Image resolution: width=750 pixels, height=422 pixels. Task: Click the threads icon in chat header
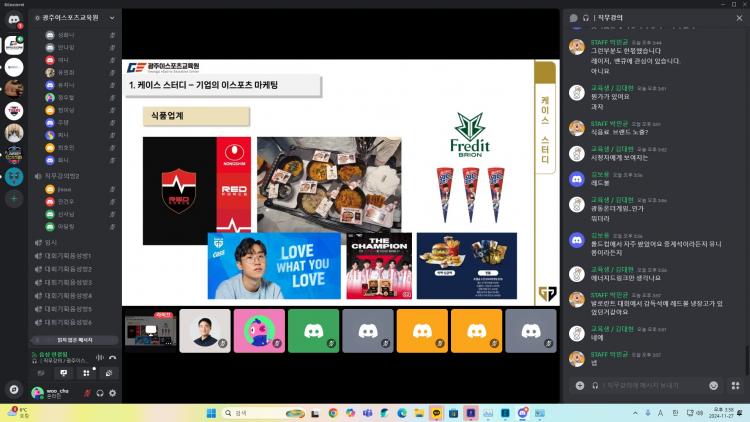click(574, 18)
